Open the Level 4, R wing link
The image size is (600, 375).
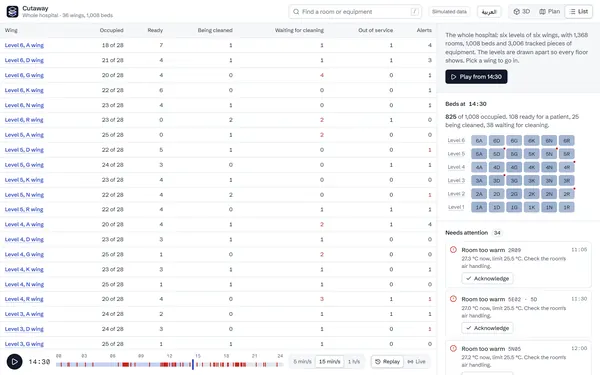point(24,299)
